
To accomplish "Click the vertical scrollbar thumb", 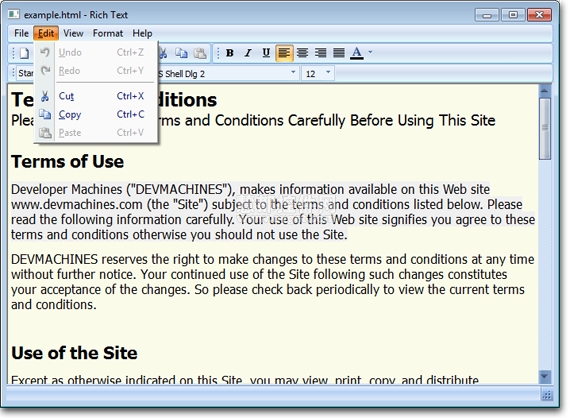I will [545, 128].
